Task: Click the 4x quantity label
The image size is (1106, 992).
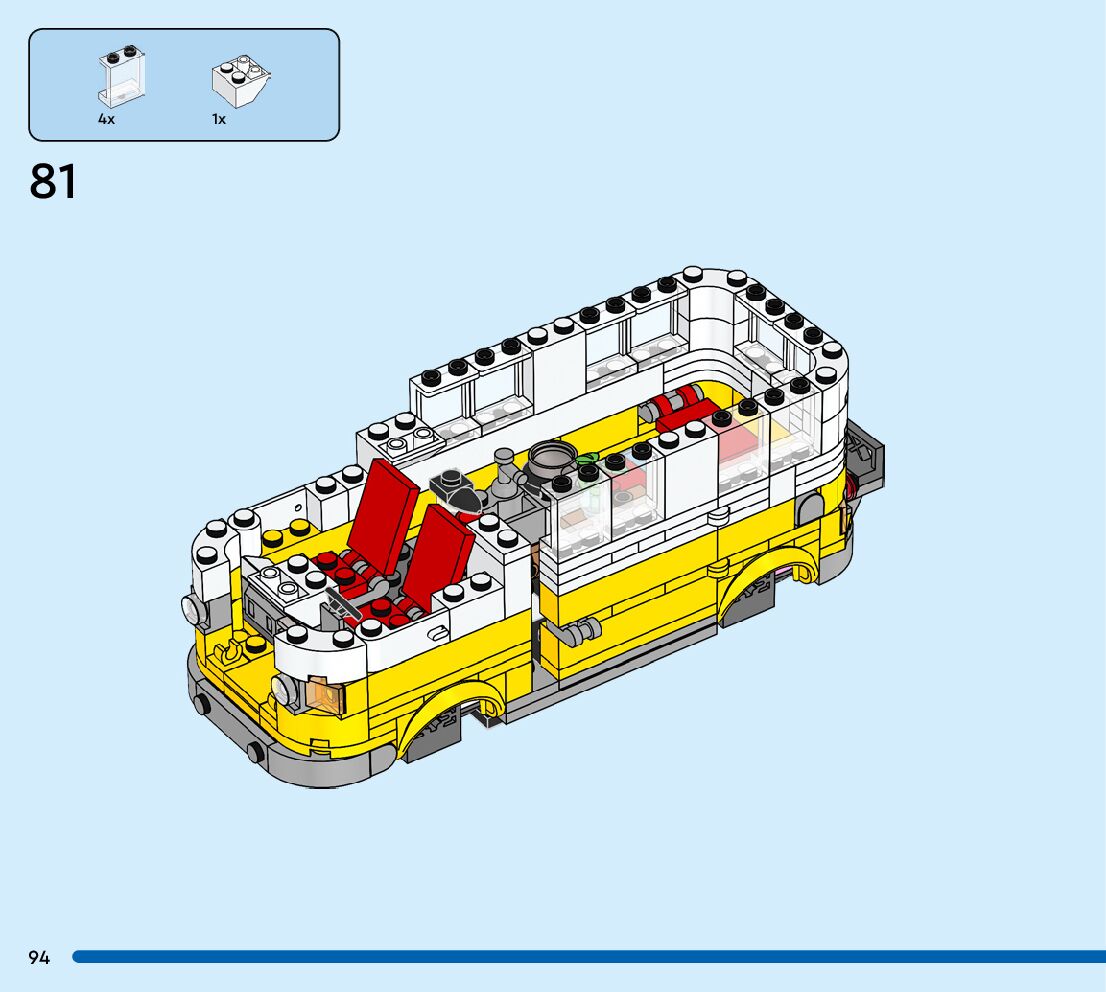Action: coord(106,119)
